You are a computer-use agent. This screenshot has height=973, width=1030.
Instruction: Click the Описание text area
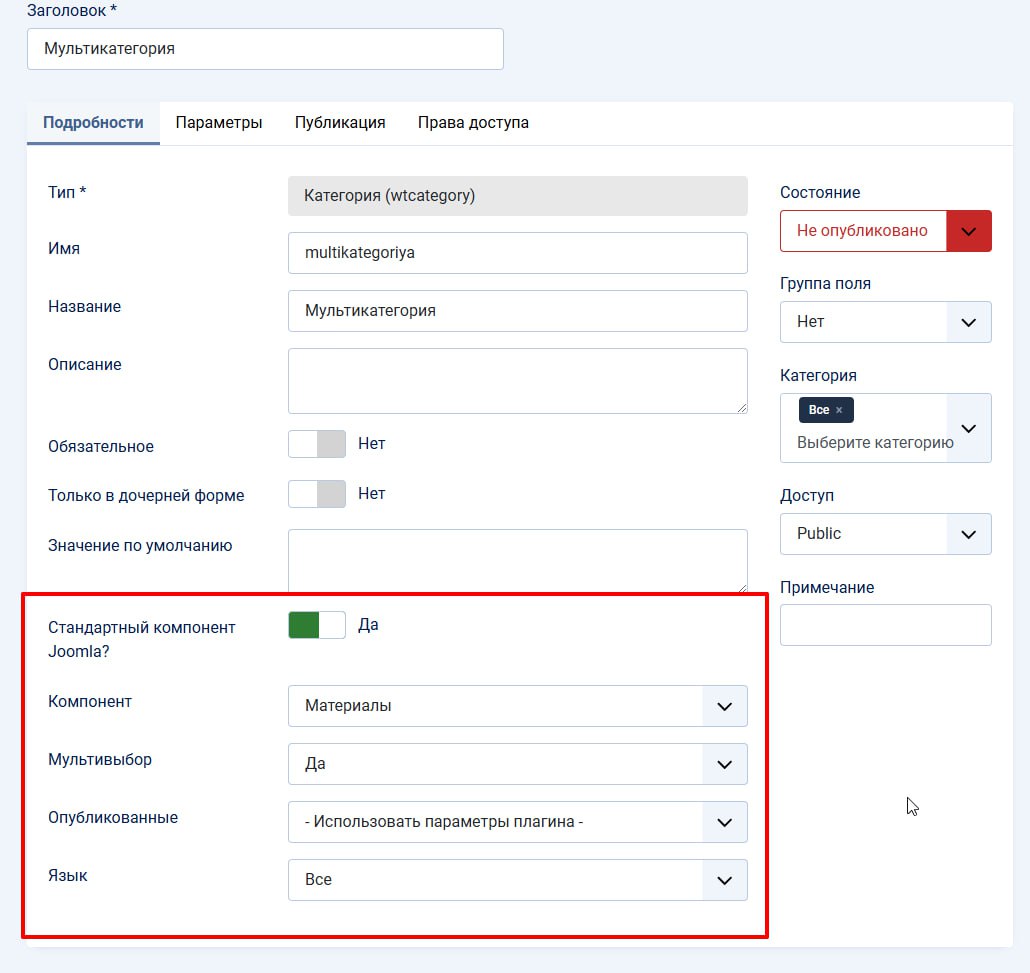(518, 381)
